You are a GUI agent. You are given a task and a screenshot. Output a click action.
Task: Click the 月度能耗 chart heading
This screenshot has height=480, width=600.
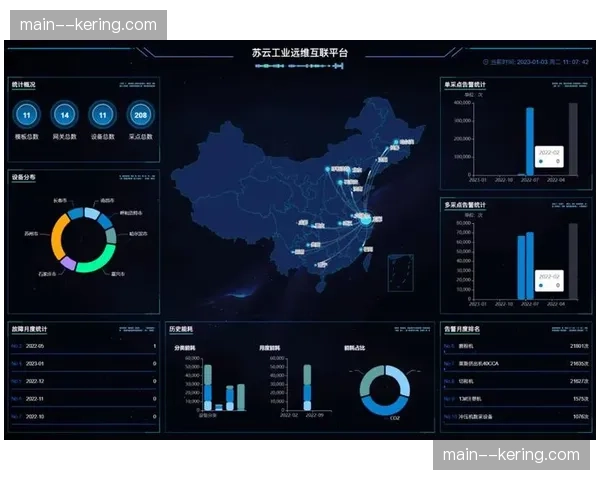pos(270,348)
